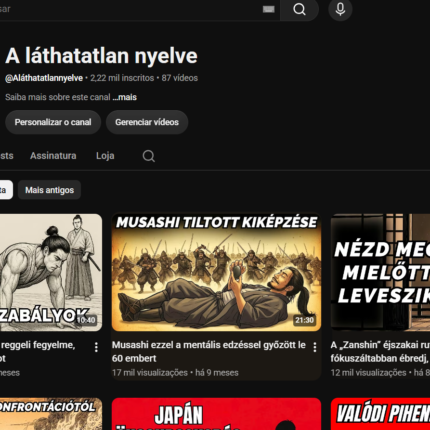Image resolution: width=430 pixels, height=430 pixels.
Task: Open VALÓDI PIHEN video thumbnail
Action: click(380, 414)
